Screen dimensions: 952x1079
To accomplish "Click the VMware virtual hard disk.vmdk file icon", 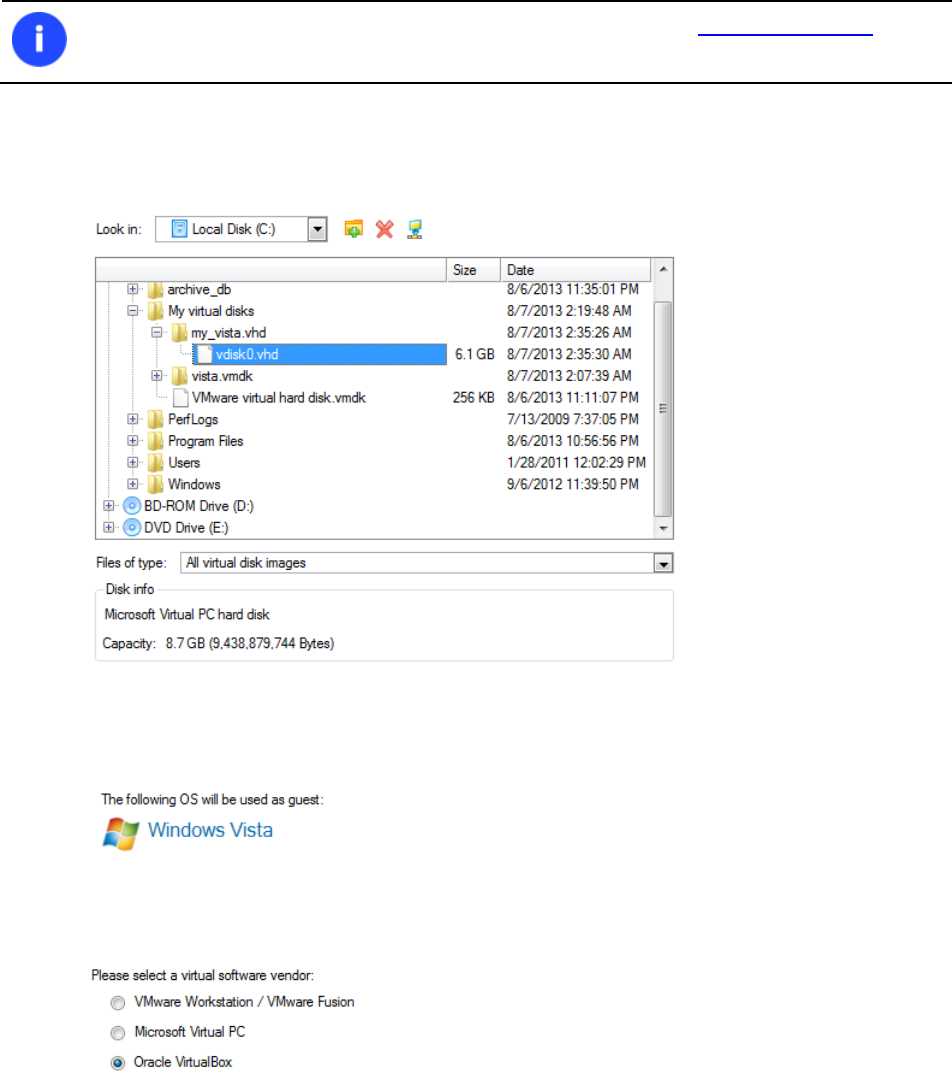I will point(181,398).
